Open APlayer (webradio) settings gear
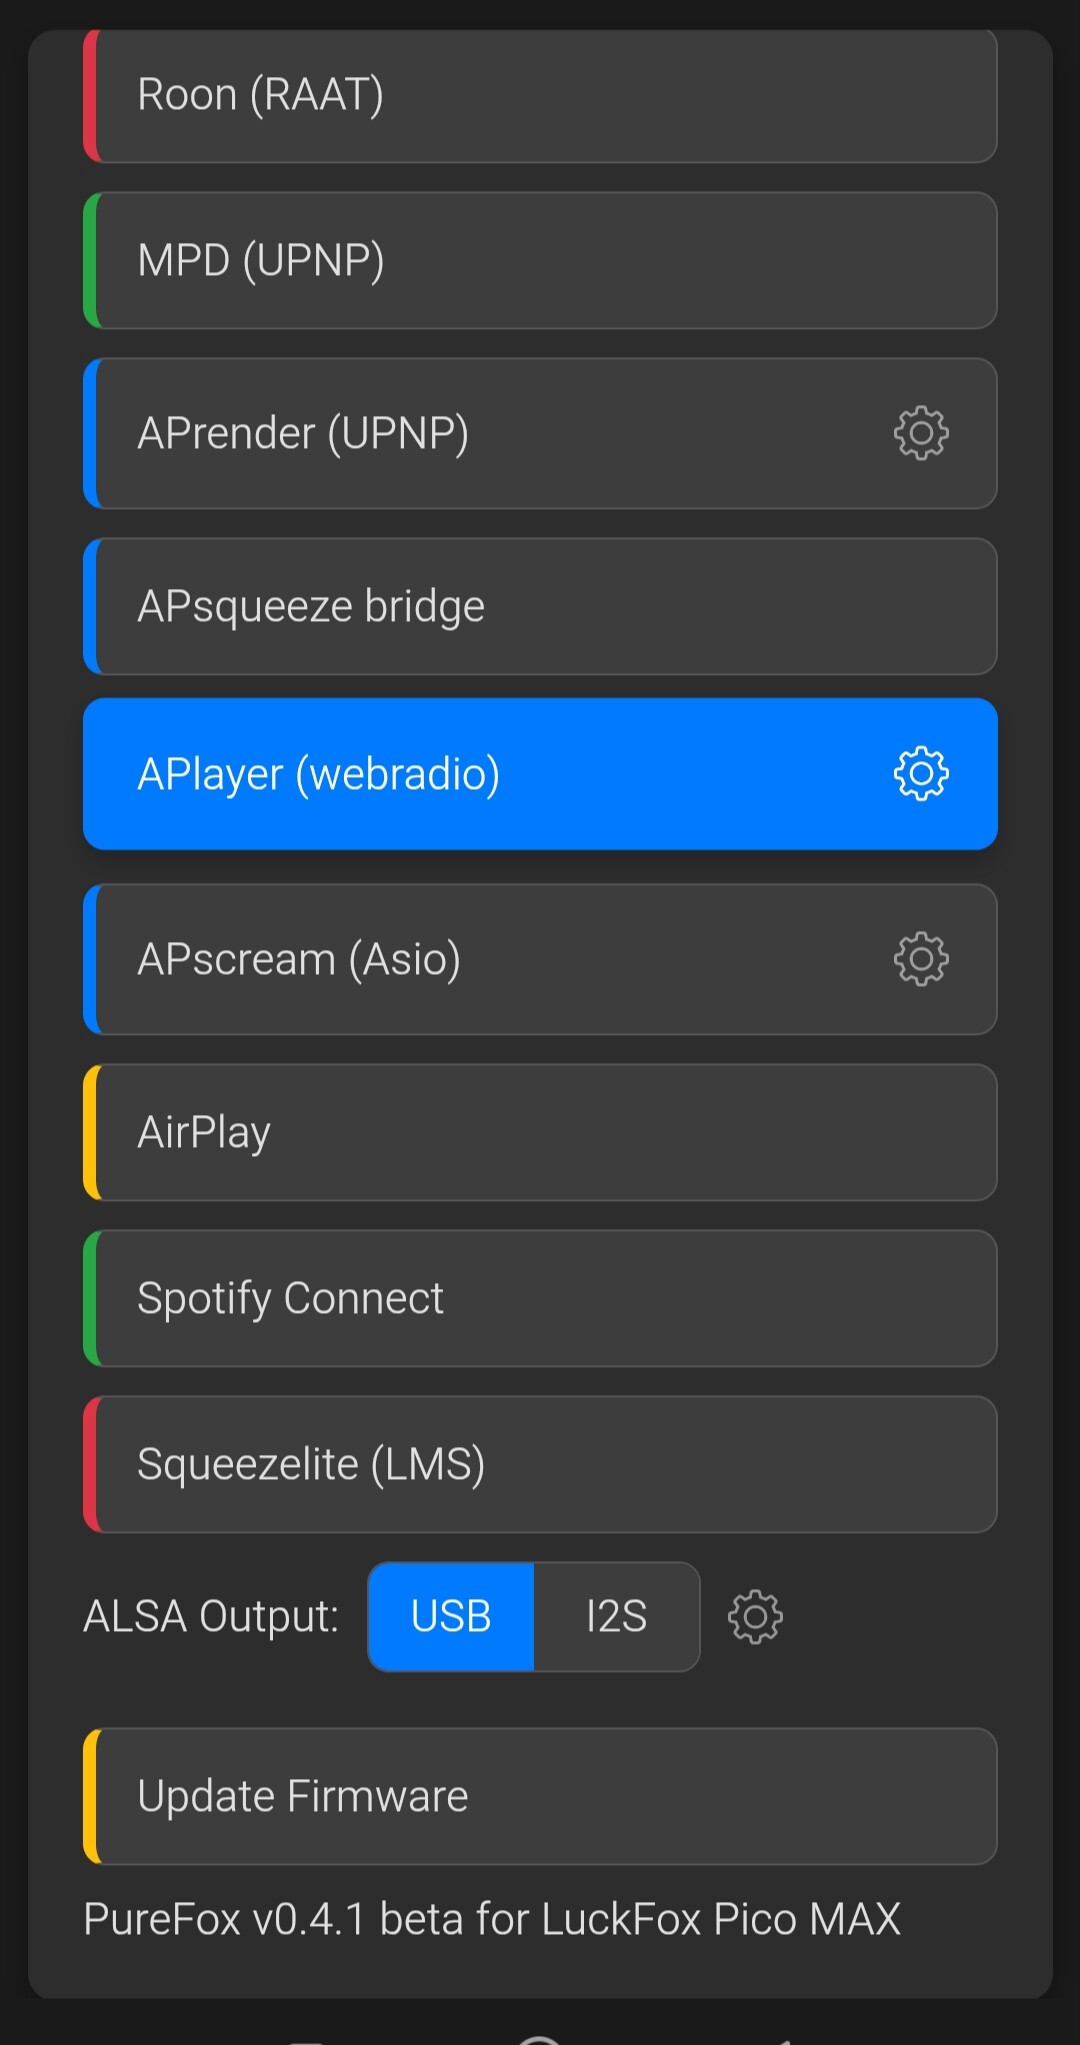The width and height of the screenshot is (1080, 2045). (x=920, y=773)
